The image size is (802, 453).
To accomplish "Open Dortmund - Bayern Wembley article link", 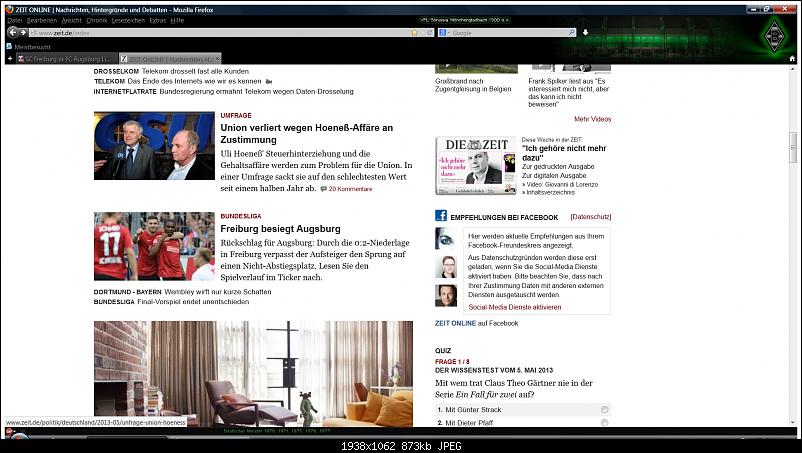I will [x=182, y=291].
